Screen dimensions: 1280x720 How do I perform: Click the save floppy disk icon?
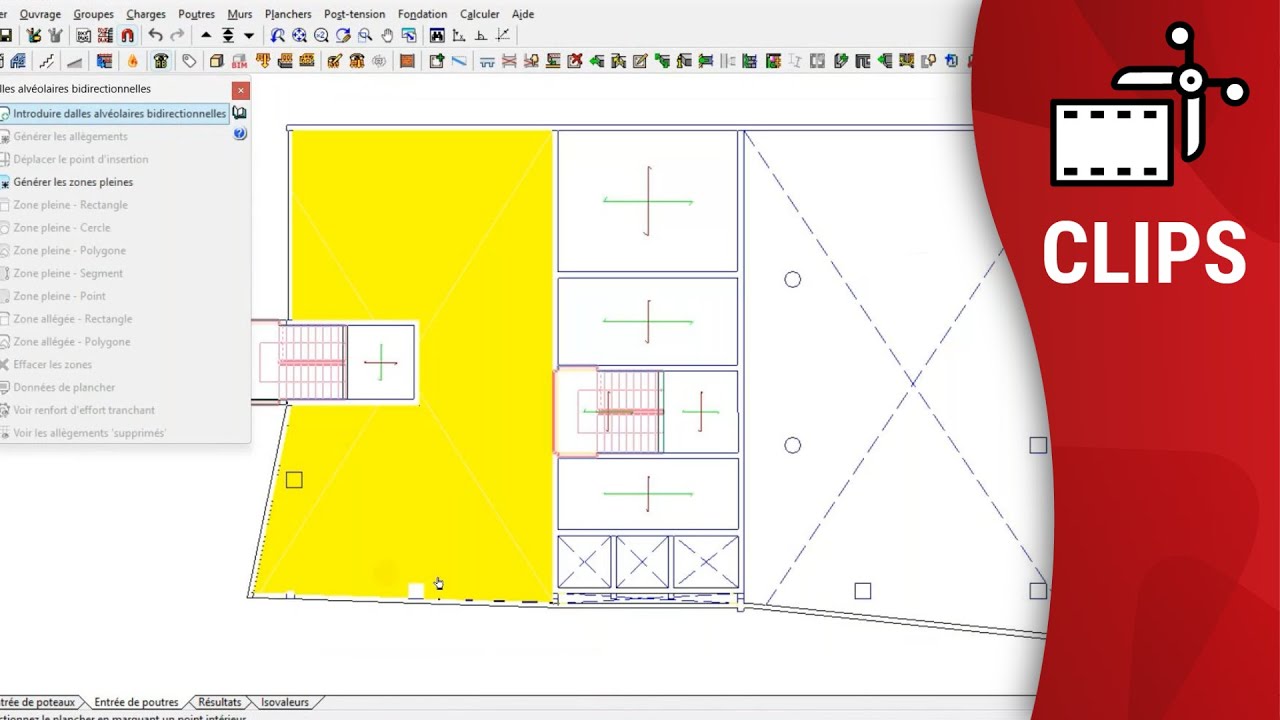click(x=5, y=35)
